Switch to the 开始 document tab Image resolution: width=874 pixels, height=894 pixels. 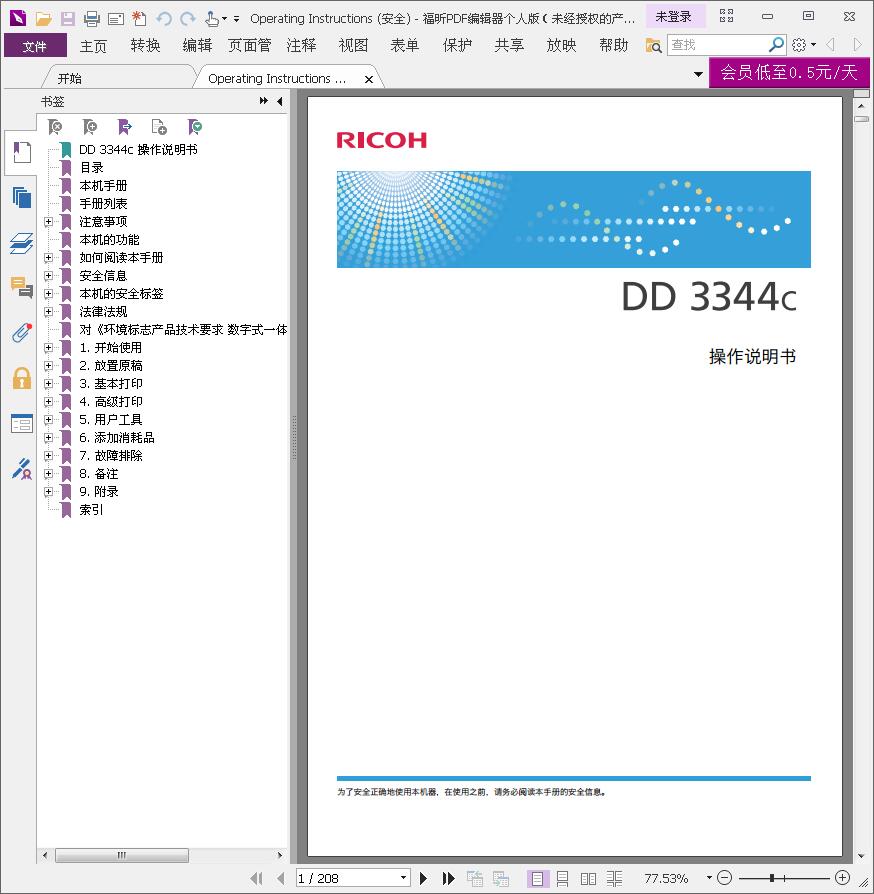tap(70, 78)
